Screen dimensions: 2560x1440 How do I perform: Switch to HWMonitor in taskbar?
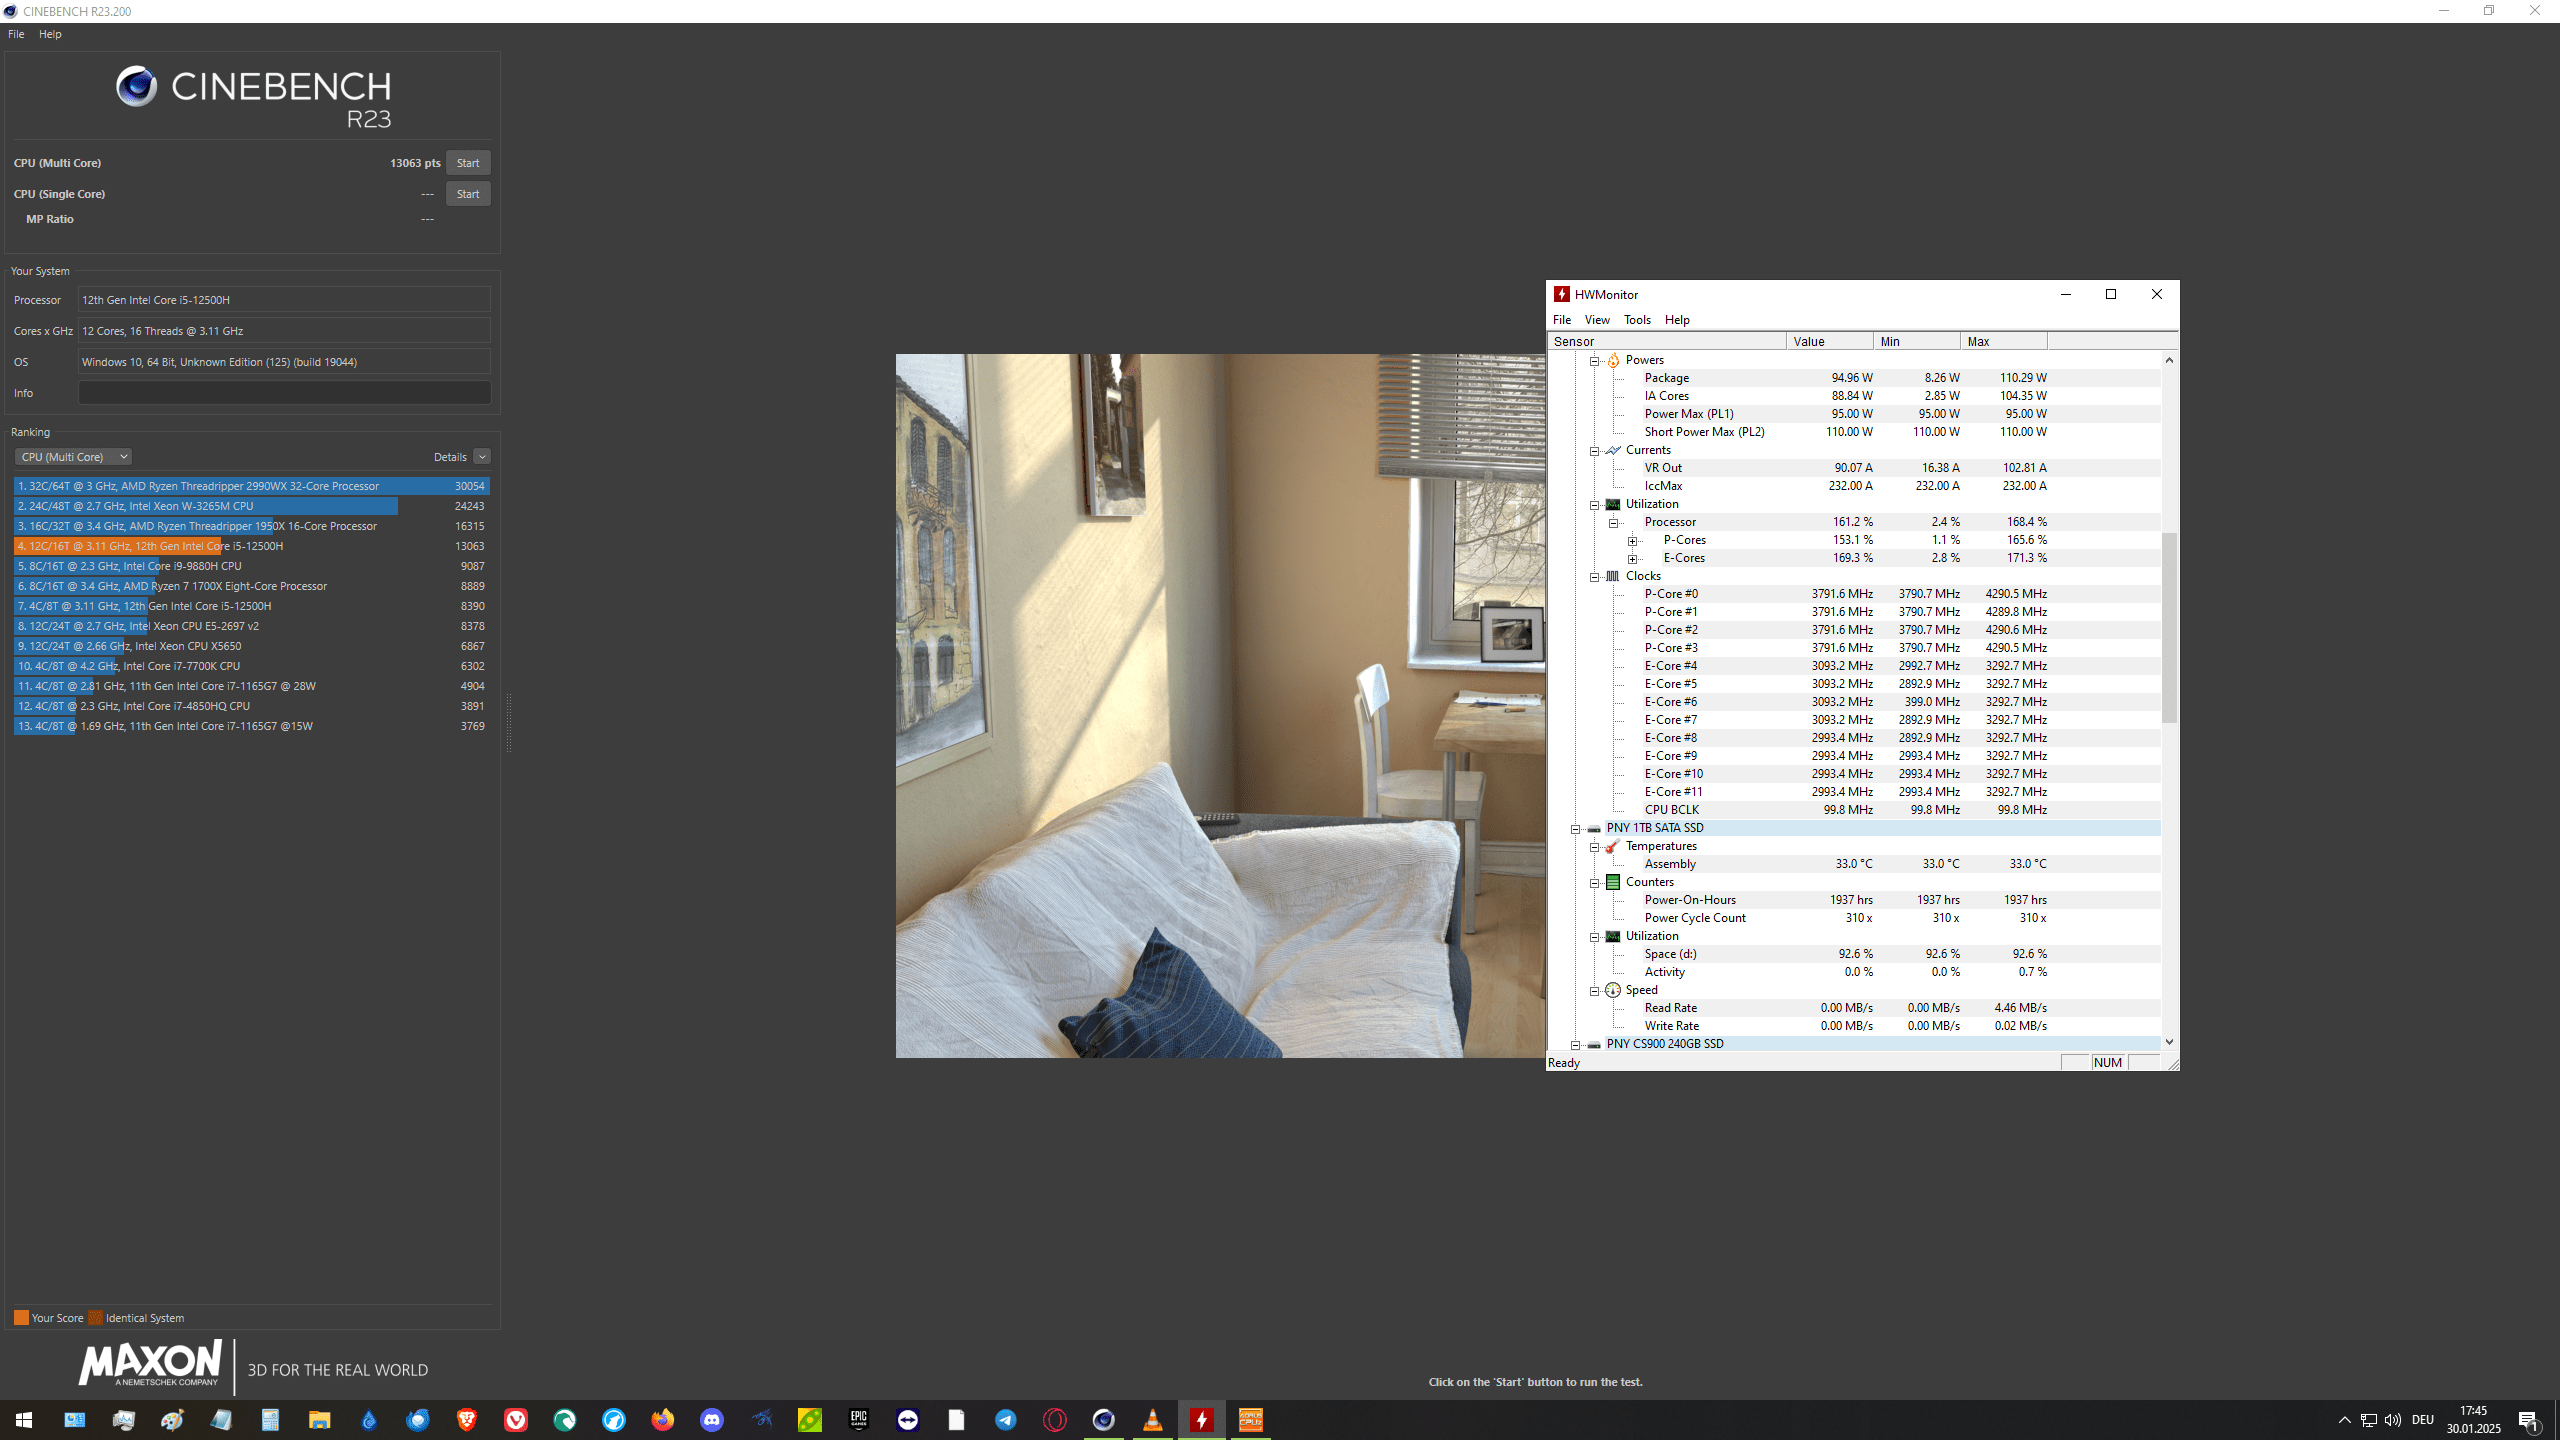[1201, 1420]
